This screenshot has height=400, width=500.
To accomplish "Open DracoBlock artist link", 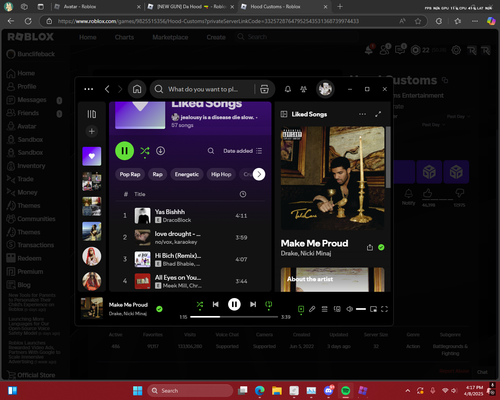I will click(x=177, y=220).
